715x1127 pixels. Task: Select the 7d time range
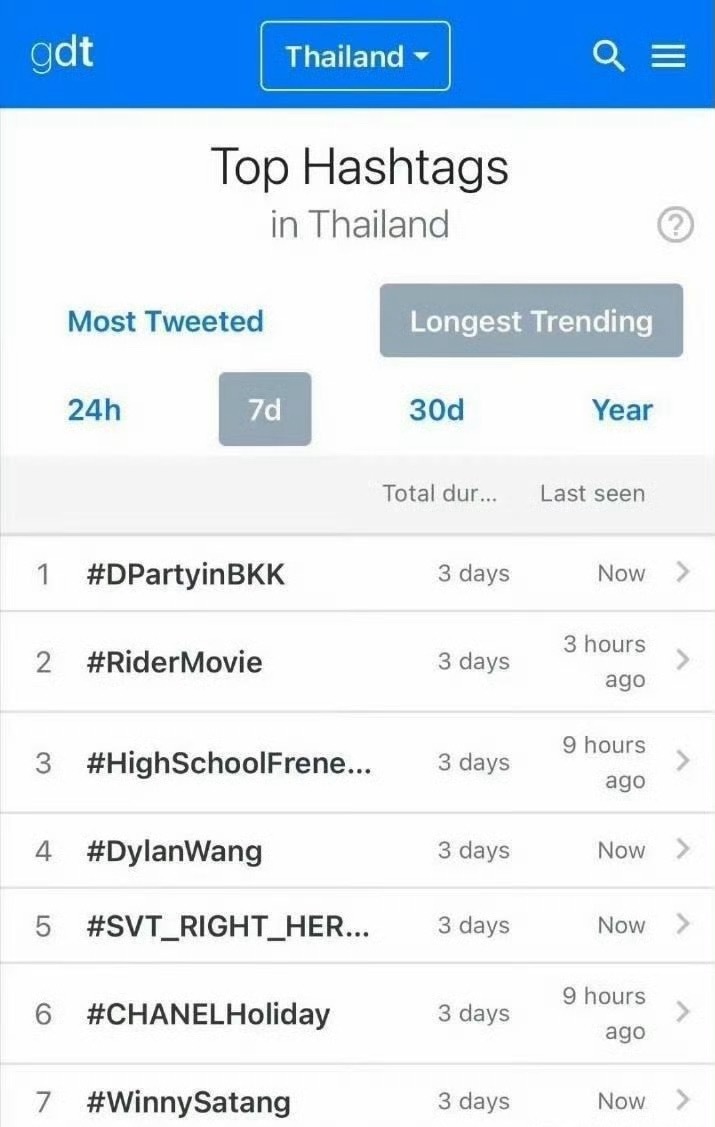(265, 410)
